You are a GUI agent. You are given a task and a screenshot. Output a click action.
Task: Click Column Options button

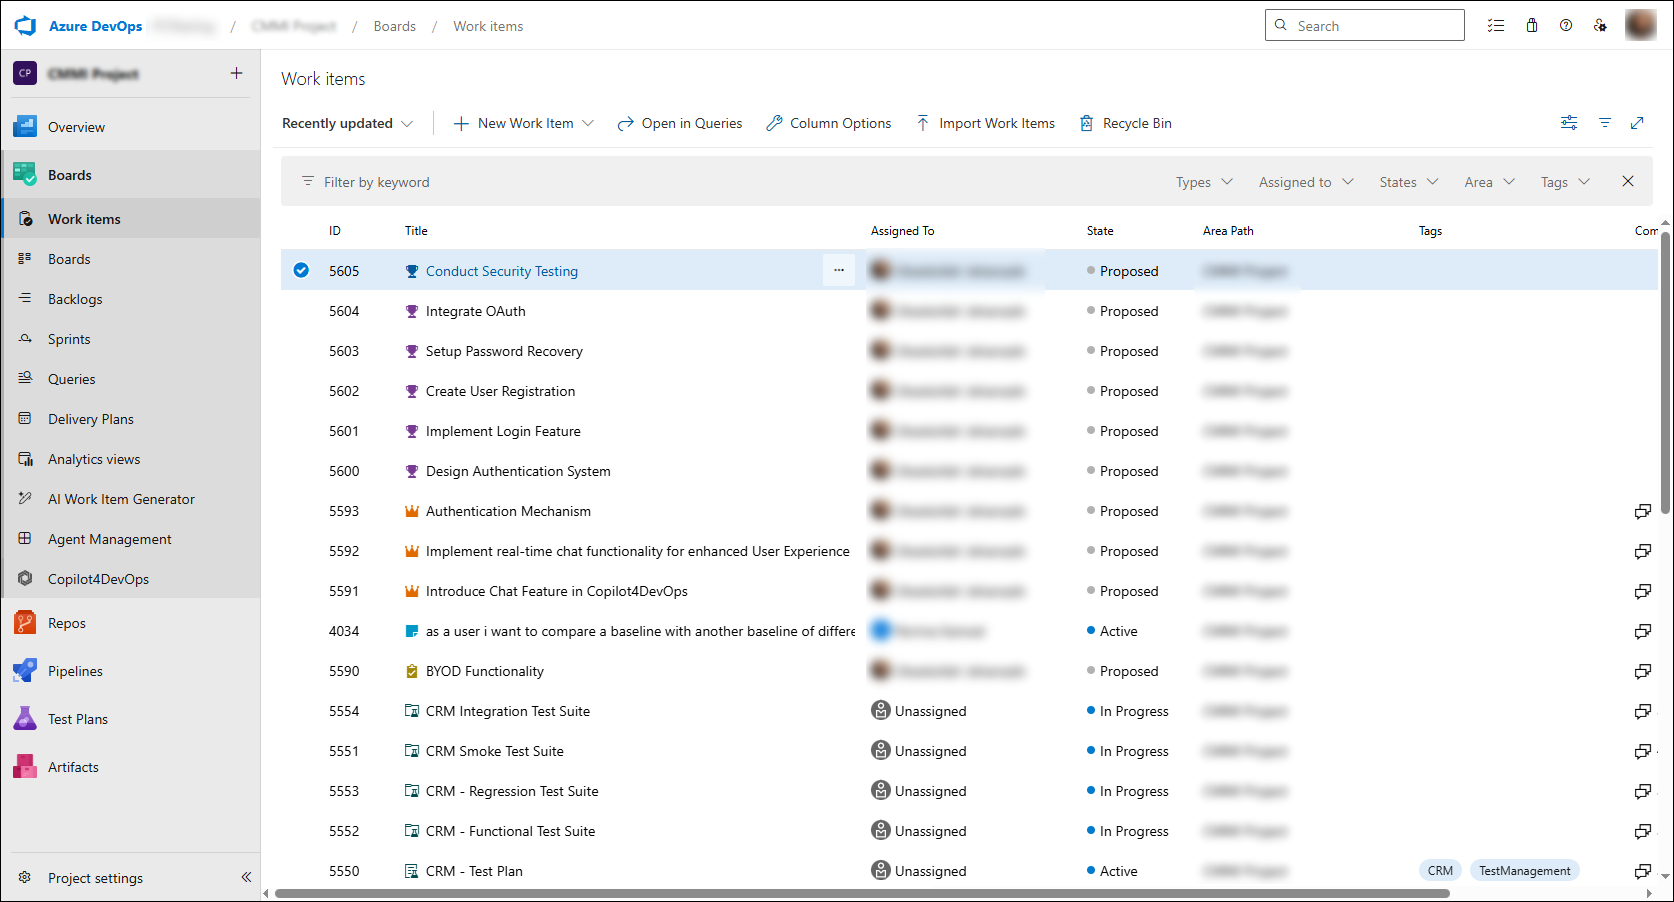point(829,123)
